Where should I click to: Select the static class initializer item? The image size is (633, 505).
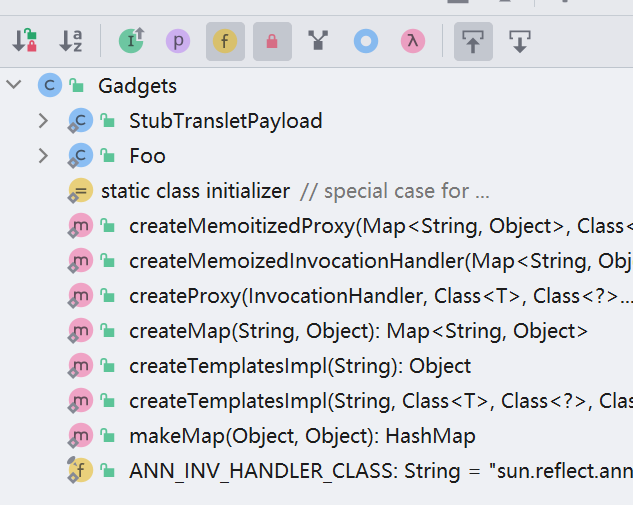(x=195, y=191)
